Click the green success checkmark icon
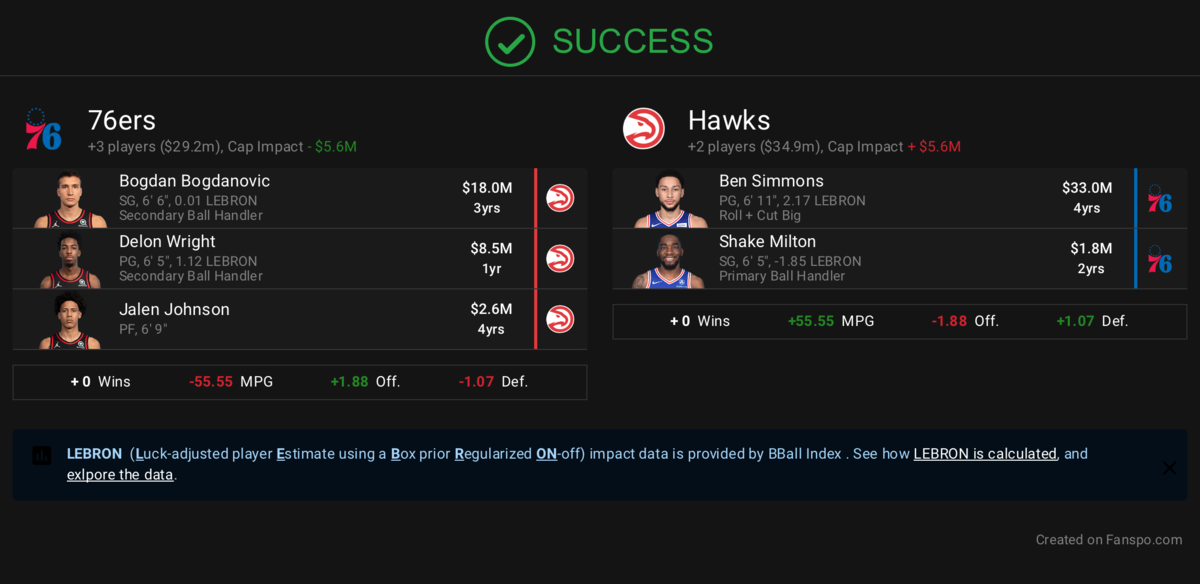The image size is (1200, 584). (x=510, y=42)
